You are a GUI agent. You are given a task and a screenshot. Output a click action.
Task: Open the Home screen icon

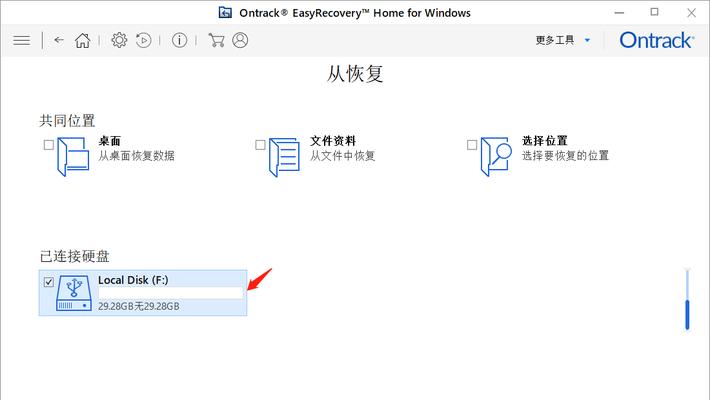[x=82, y=40]
